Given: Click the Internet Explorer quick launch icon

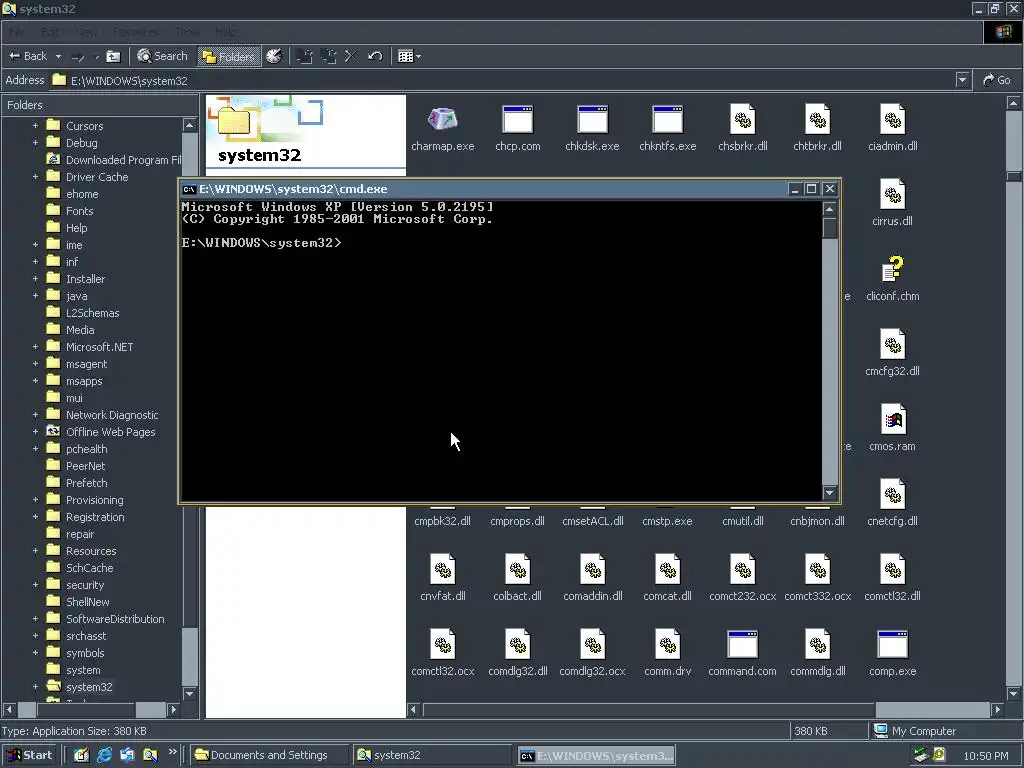Looking at the screenshot, I should [104, 755].
